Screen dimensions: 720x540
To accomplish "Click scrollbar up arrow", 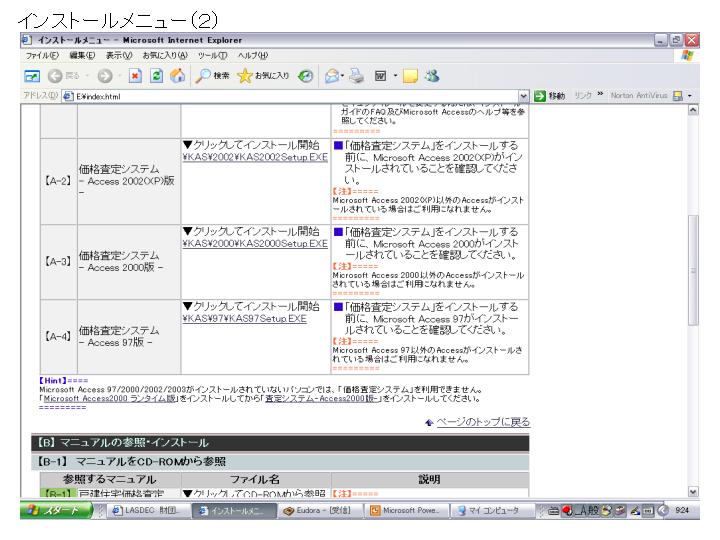I will [693, 110].
